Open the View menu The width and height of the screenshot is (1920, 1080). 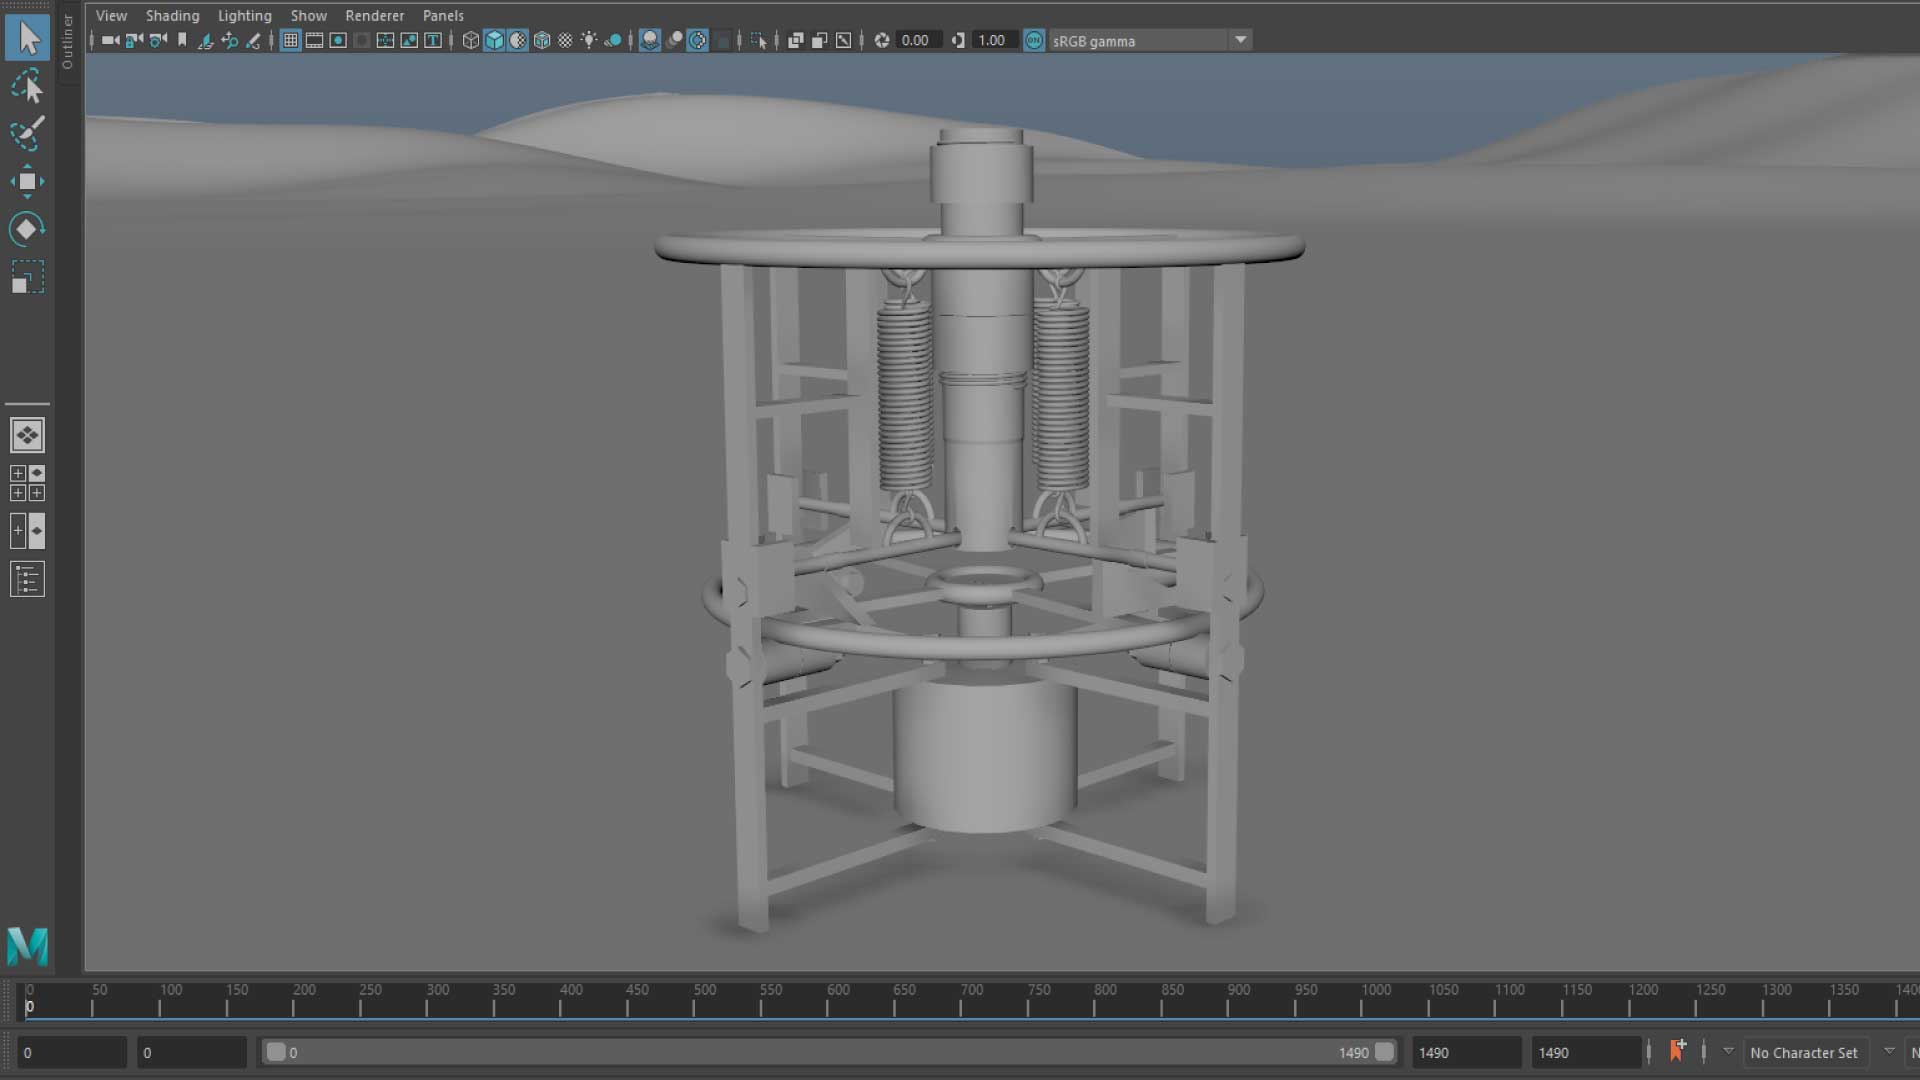point(111,15)
